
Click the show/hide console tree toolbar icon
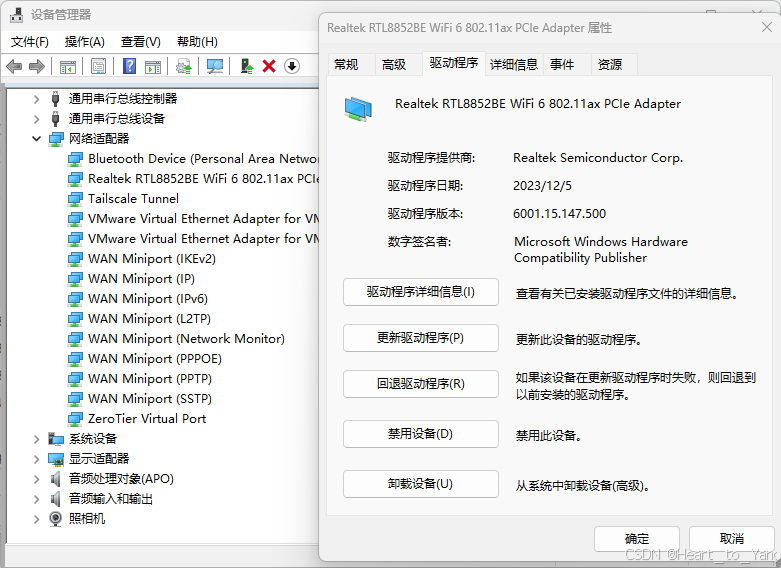pyautogui.click(x=68, y=66)
